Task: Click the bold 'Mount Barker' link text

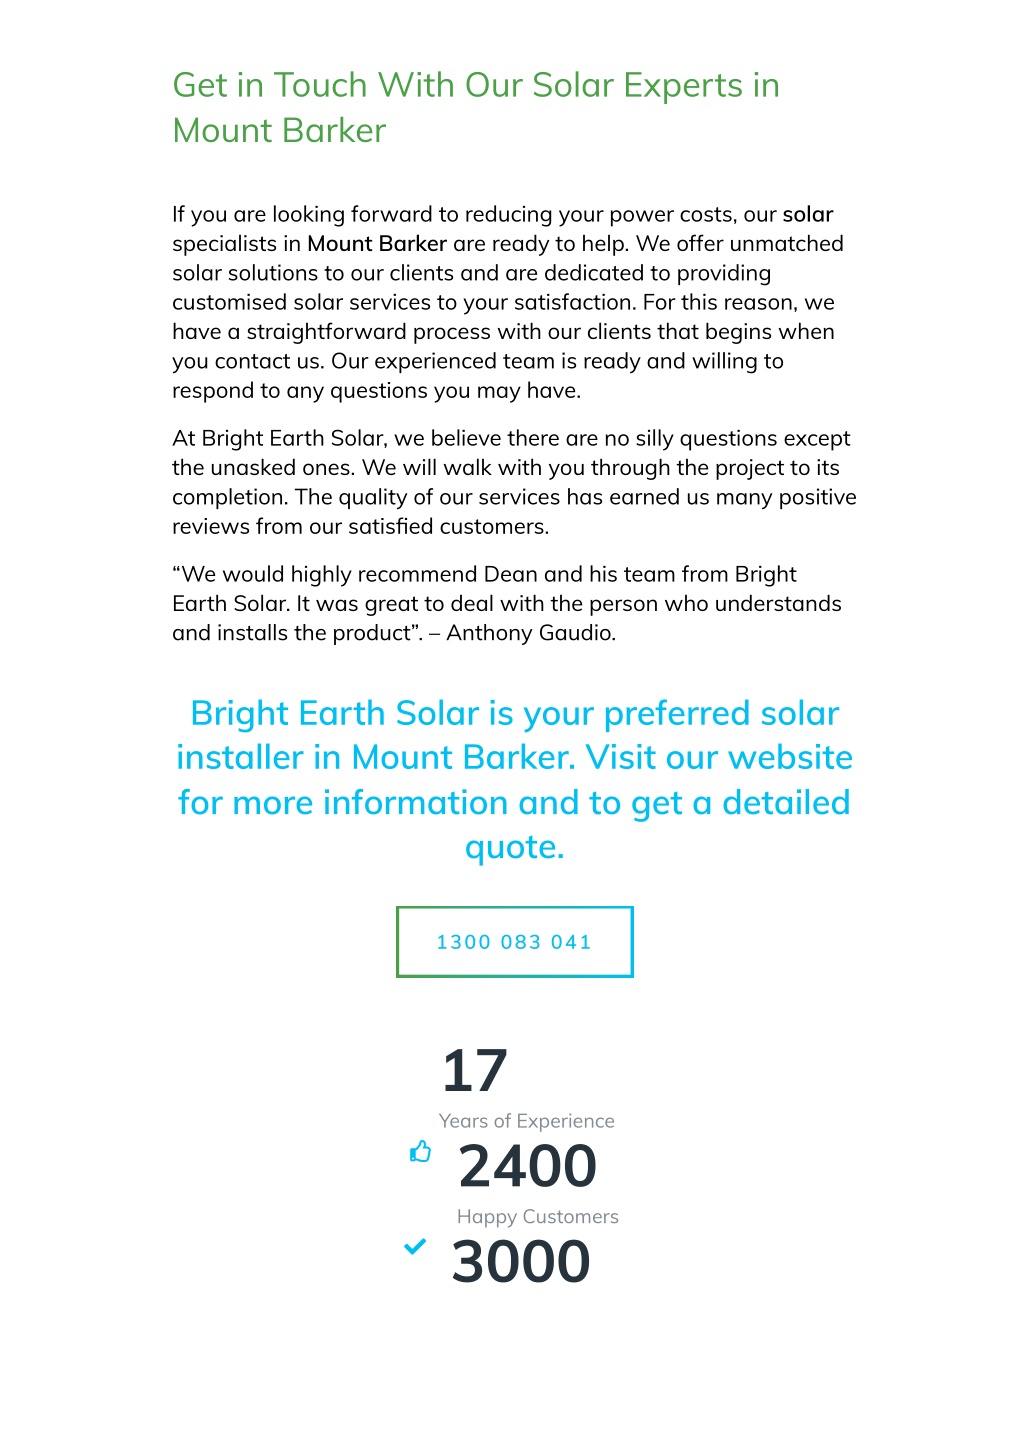Action: (377, 244)
